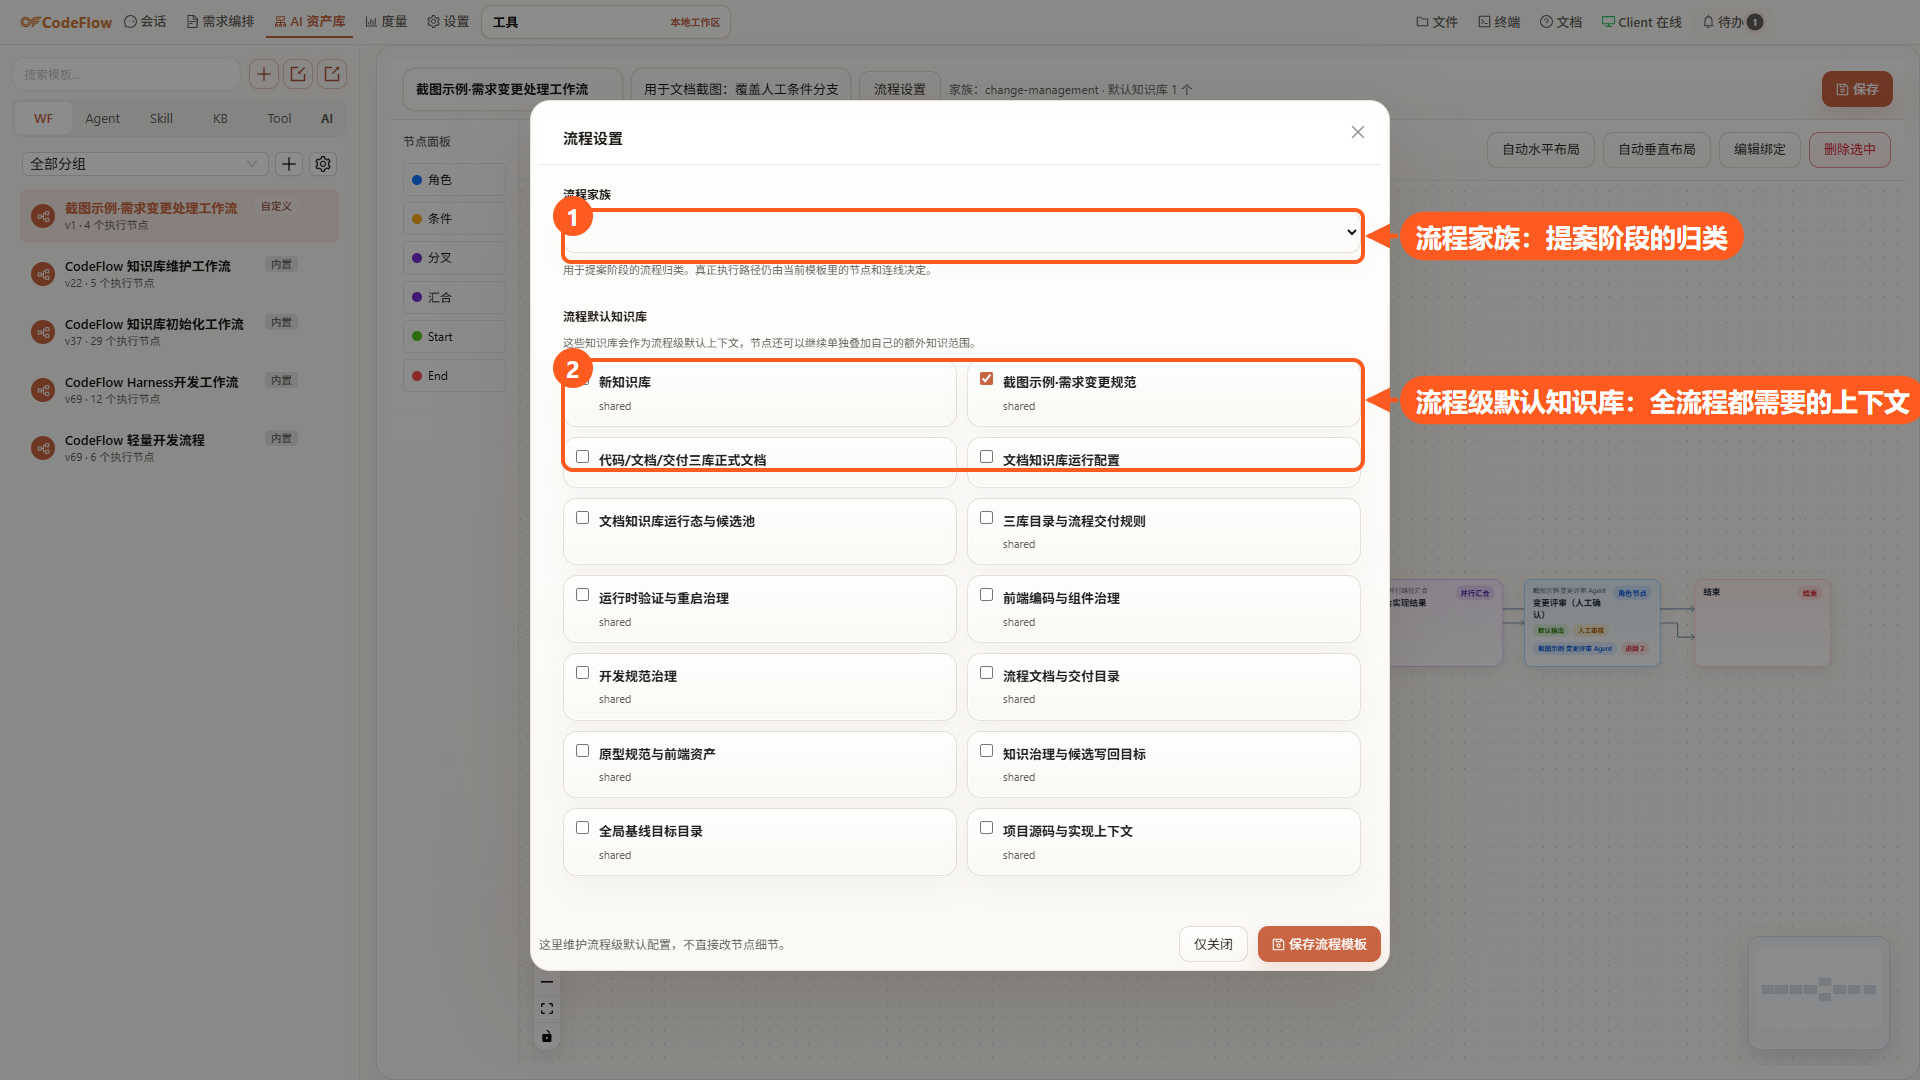Check 文档知识库运行配置

987,457
